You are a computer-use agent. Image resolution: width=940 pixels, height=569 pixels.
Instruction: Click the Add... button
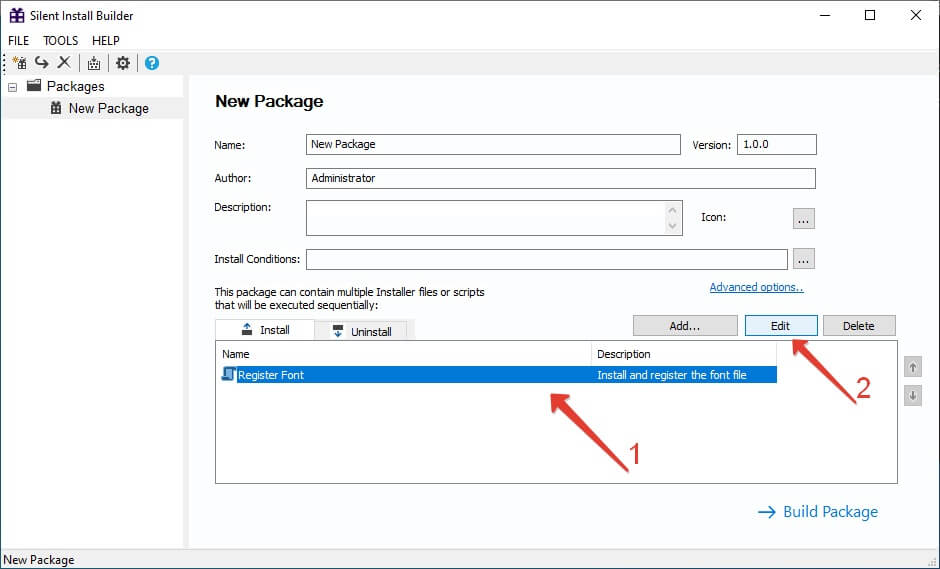[x=685, y=326]
